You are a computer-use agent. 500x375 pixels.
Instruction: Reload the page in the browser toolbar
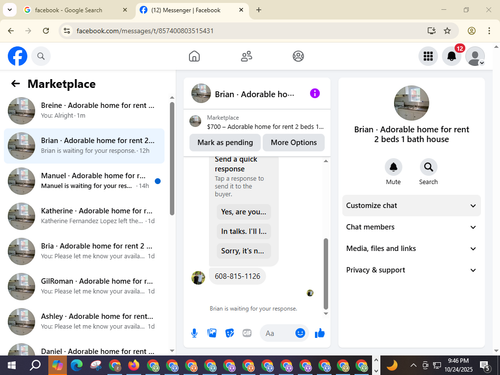[46, 31]
